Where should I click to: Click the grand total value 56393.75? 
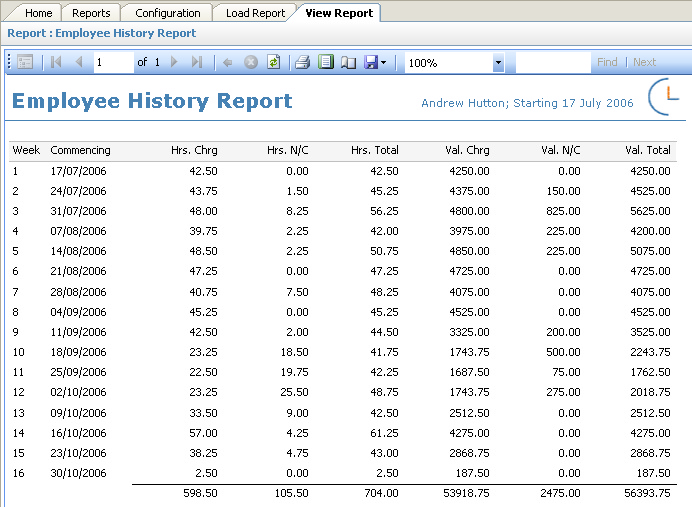[647, 493]
